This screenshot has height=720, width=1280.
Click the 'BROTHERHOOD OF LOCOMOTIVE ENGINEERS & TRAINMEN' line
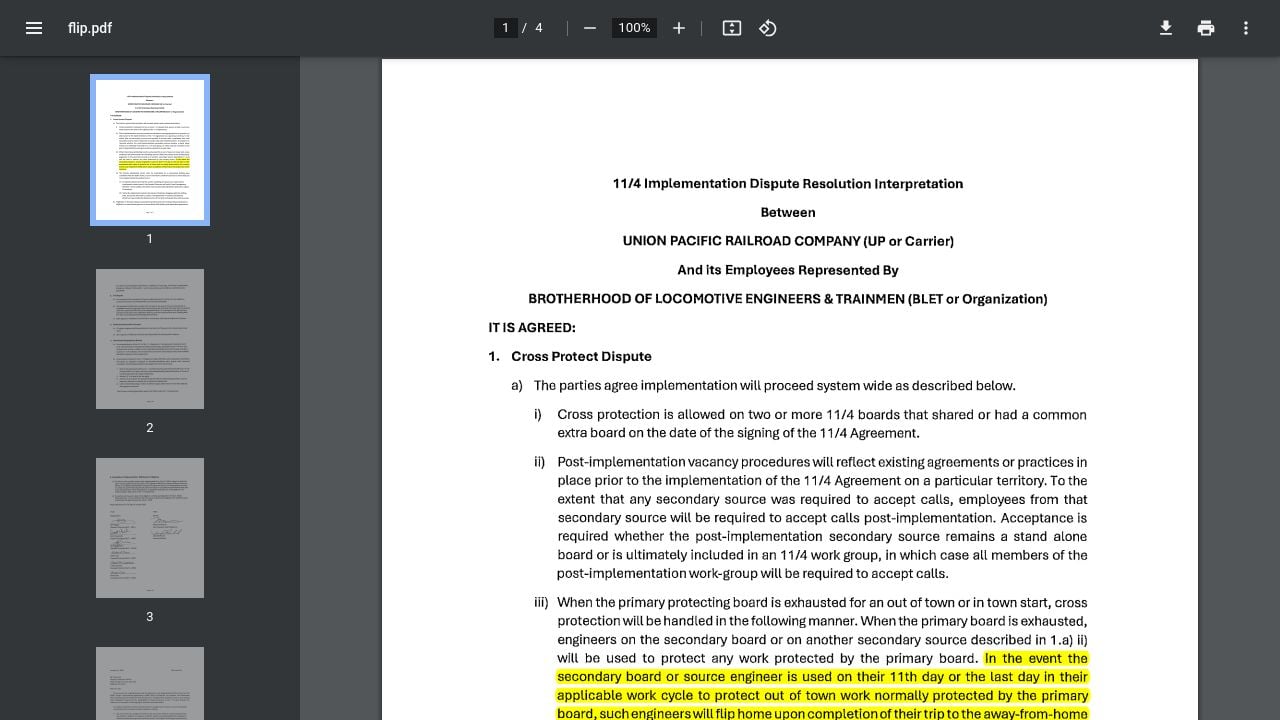pos(788,299)
